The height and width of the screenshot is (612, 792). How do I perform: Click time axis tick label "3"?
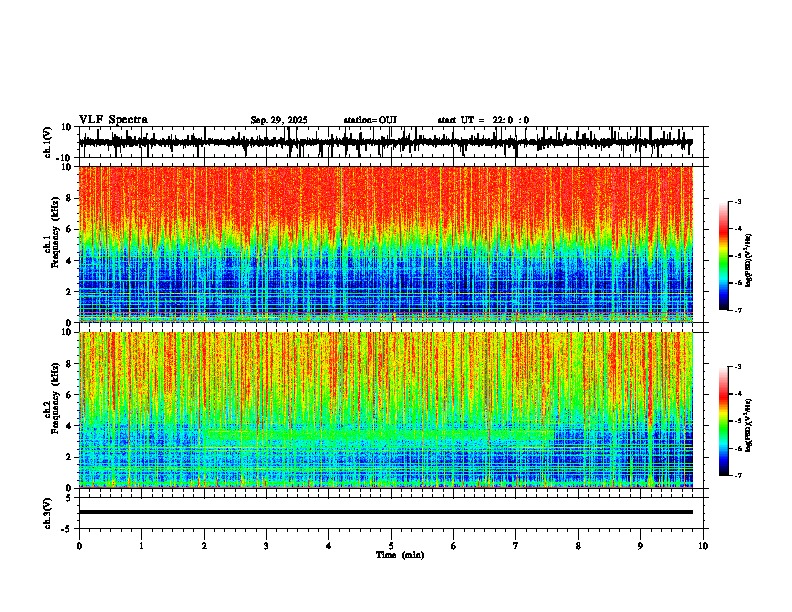tap(266, 546)
